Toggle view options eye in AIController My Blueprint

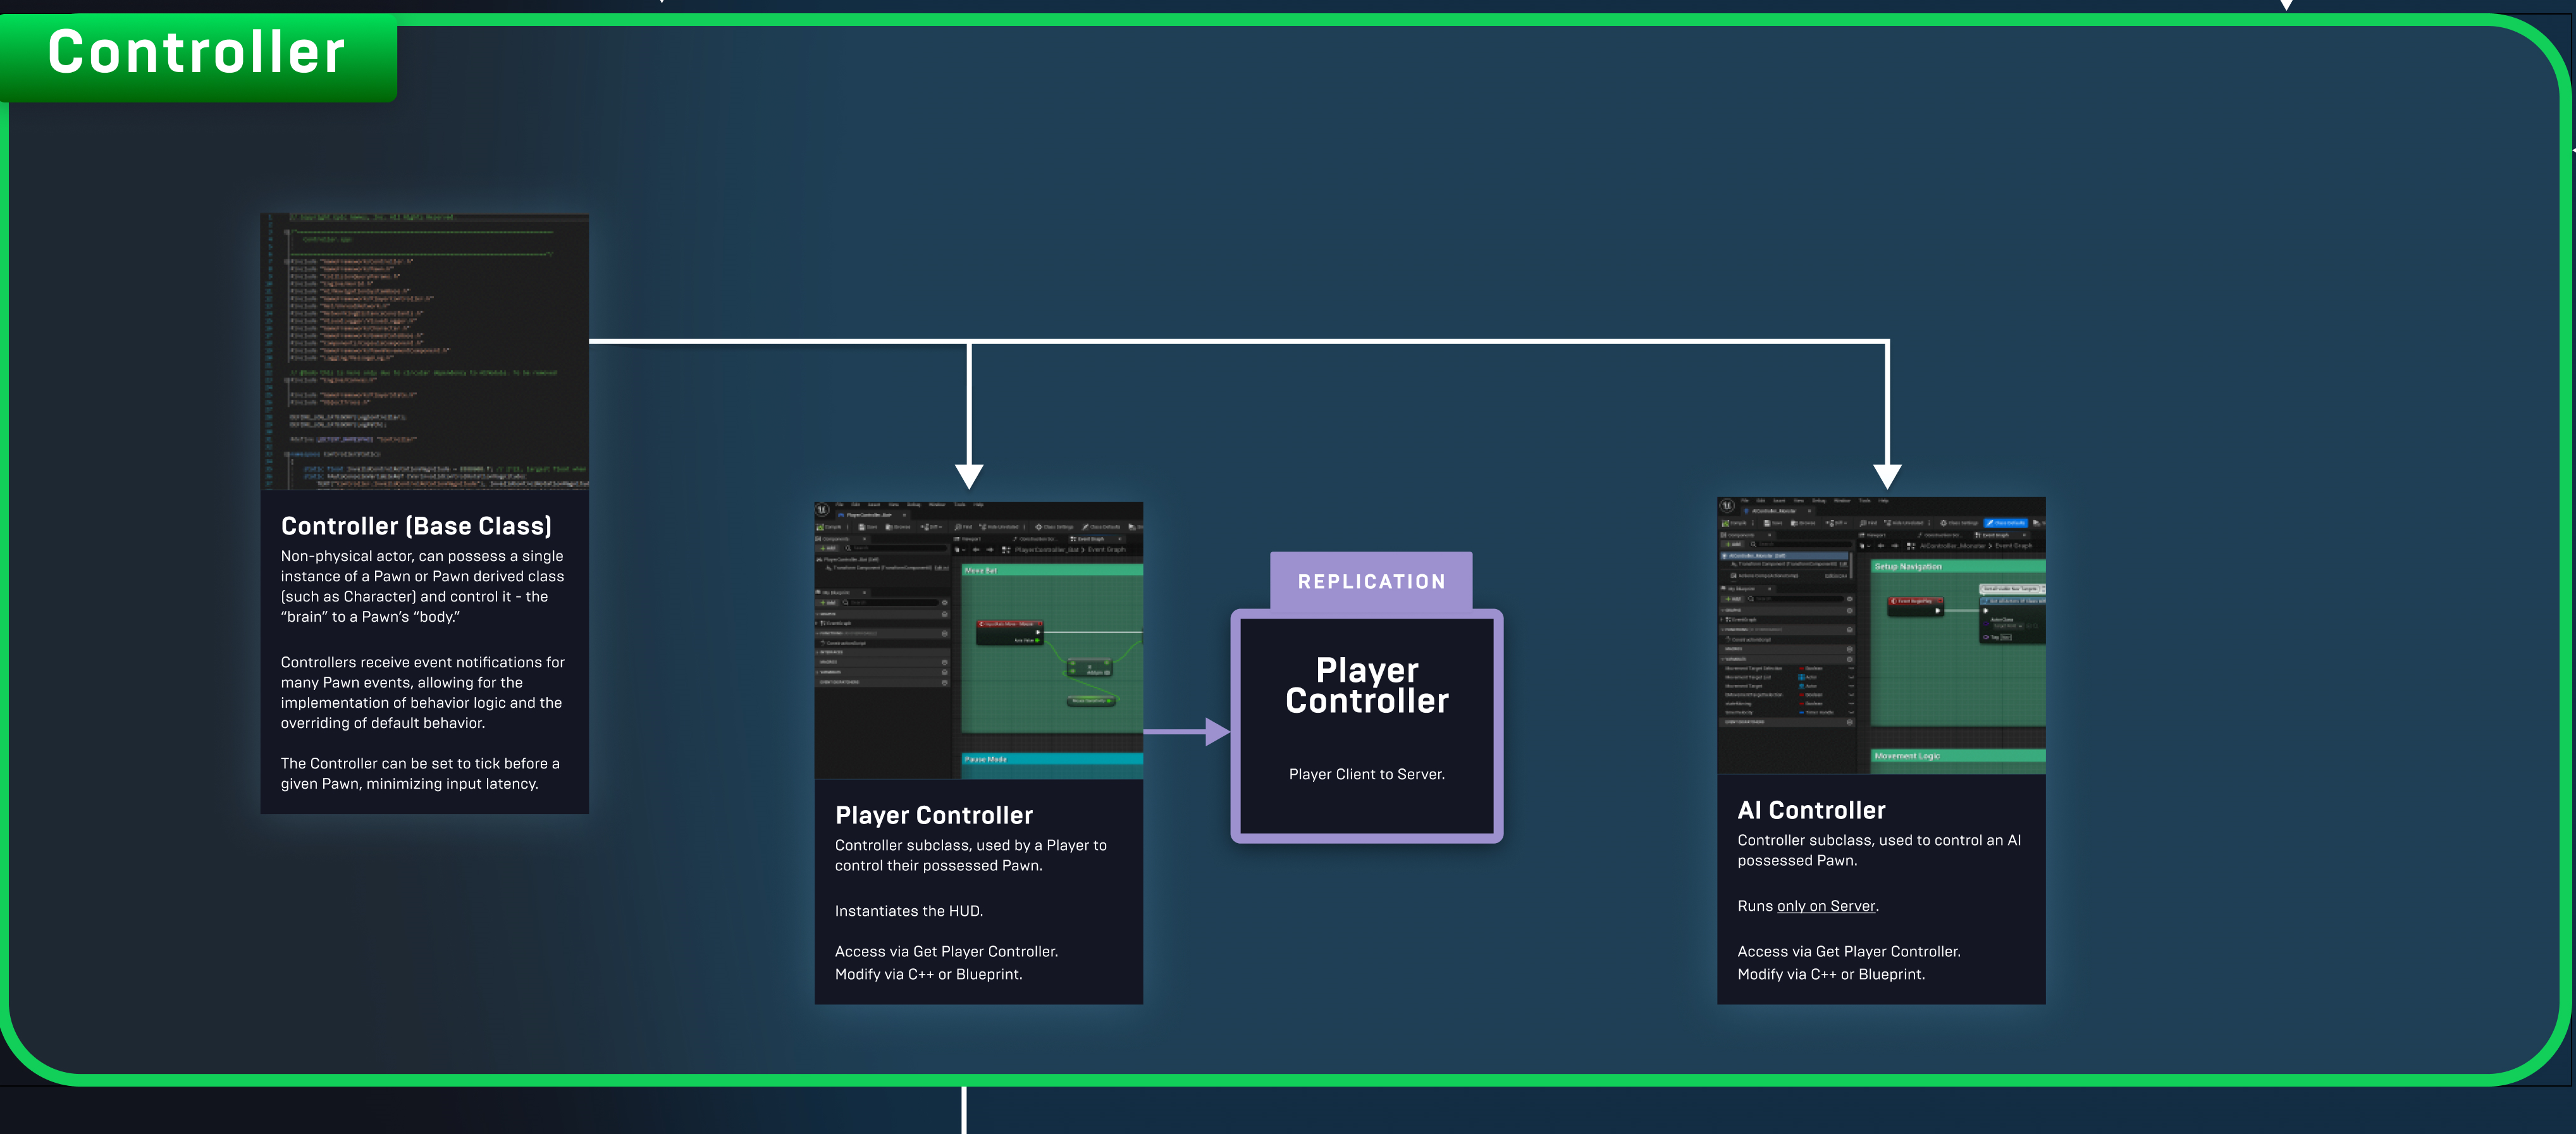pos(1850,599)
